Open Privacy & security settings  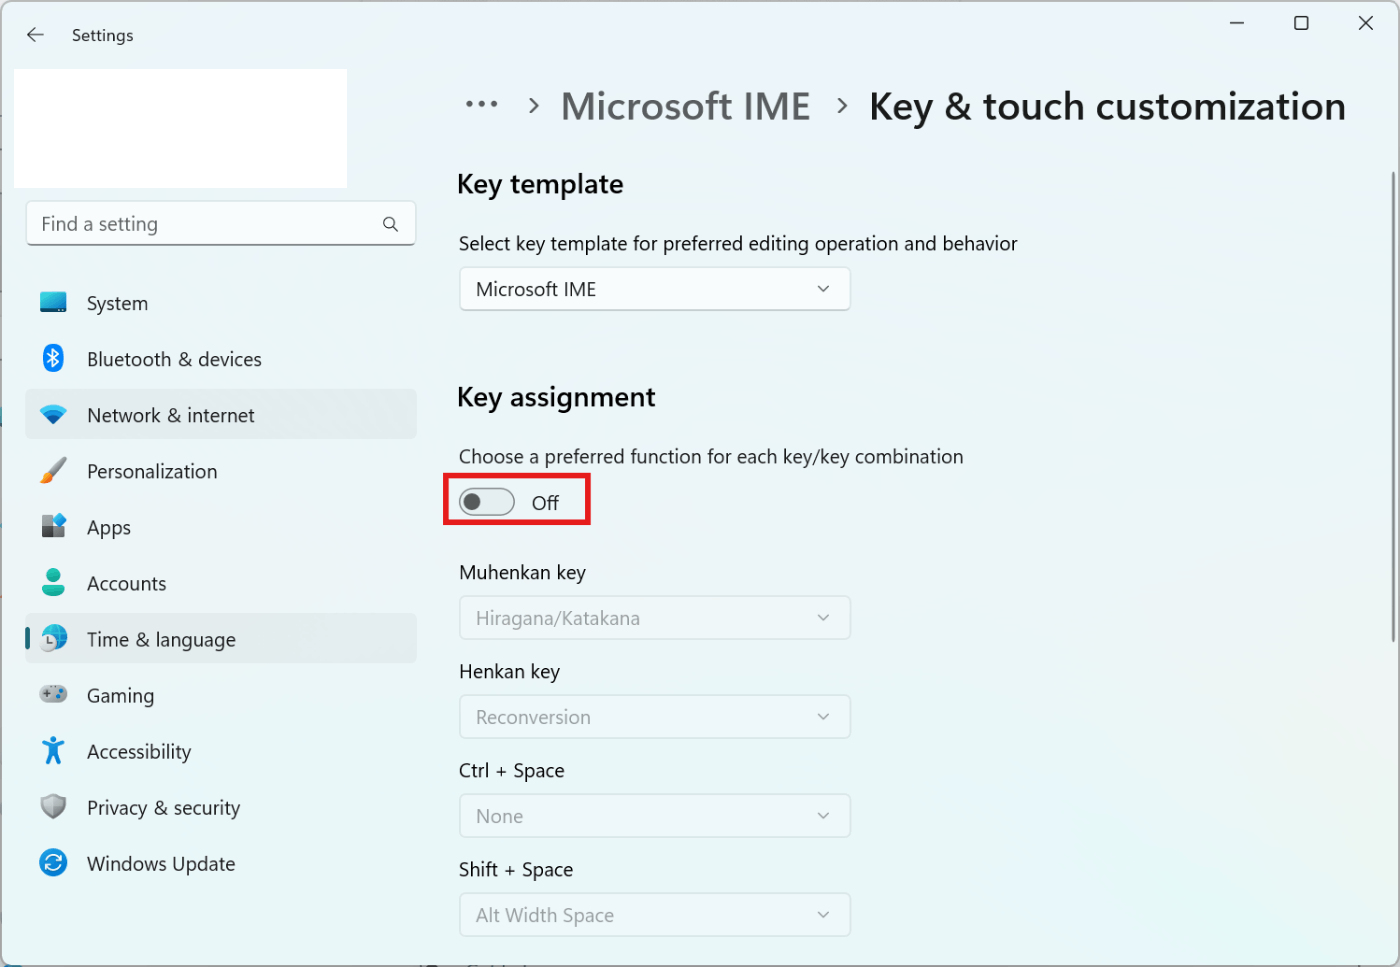221,807
